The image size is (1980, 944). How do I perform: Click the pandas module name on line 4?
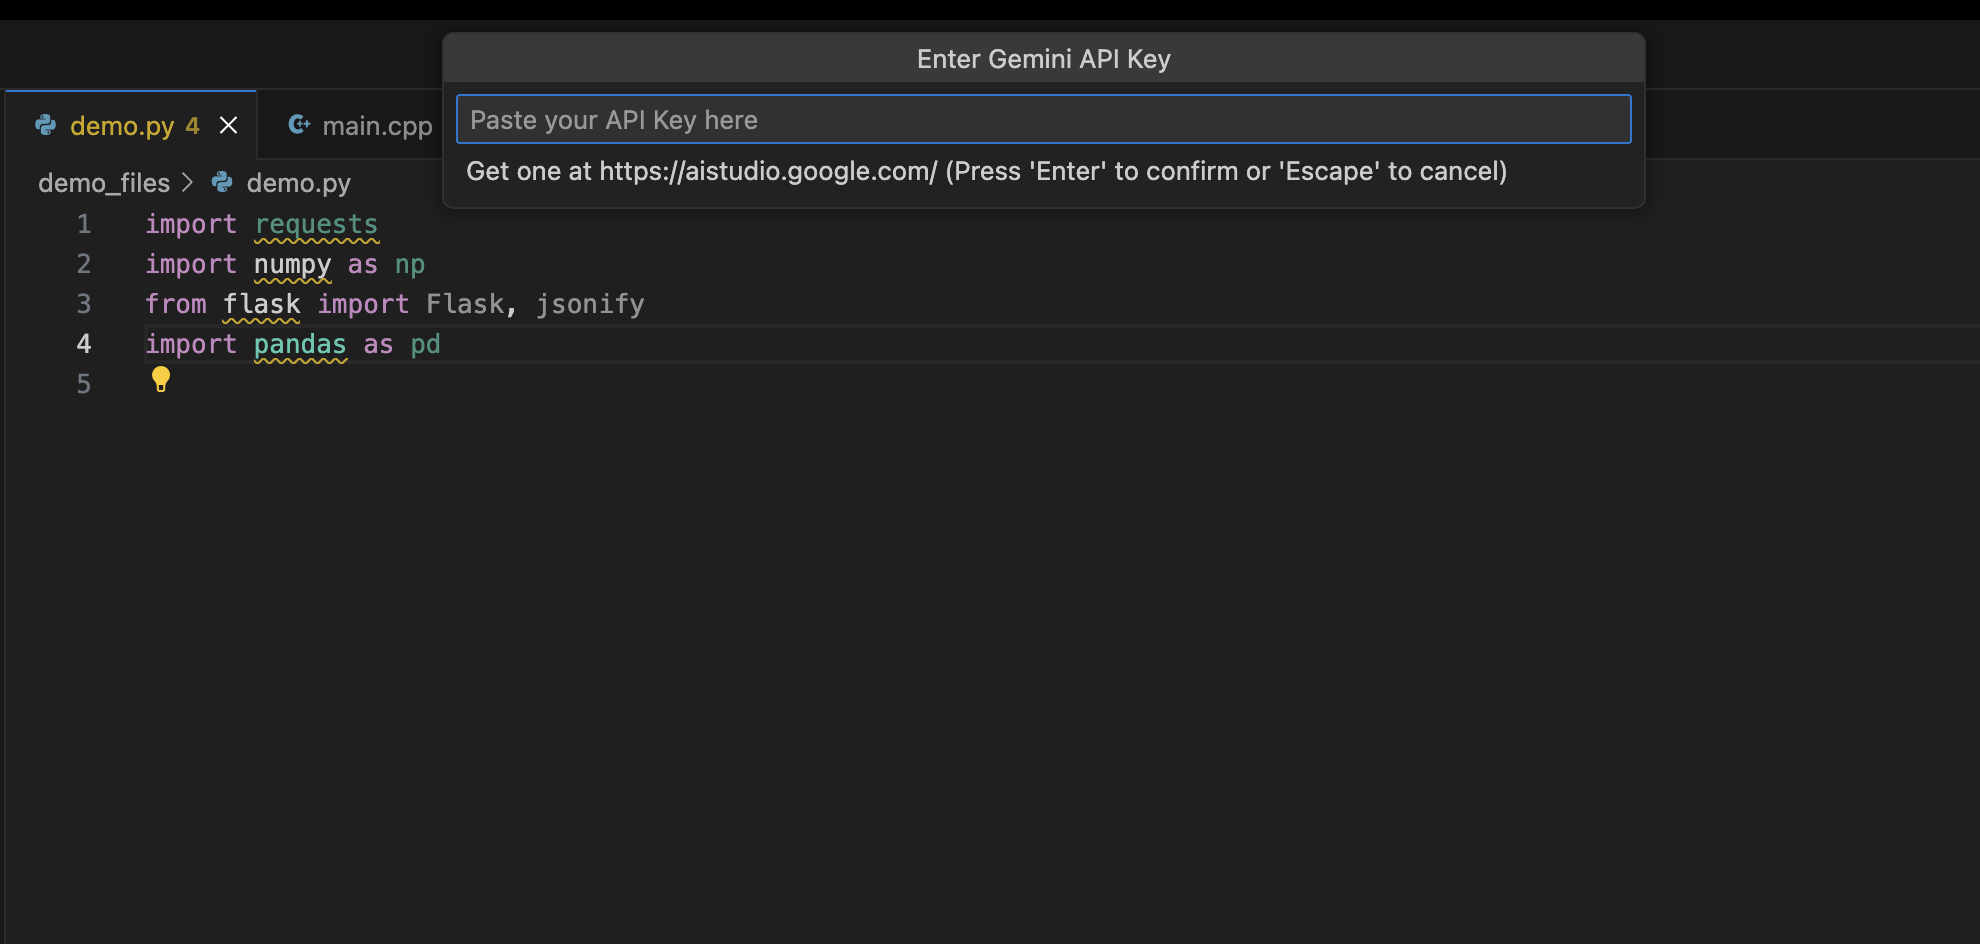300,344
